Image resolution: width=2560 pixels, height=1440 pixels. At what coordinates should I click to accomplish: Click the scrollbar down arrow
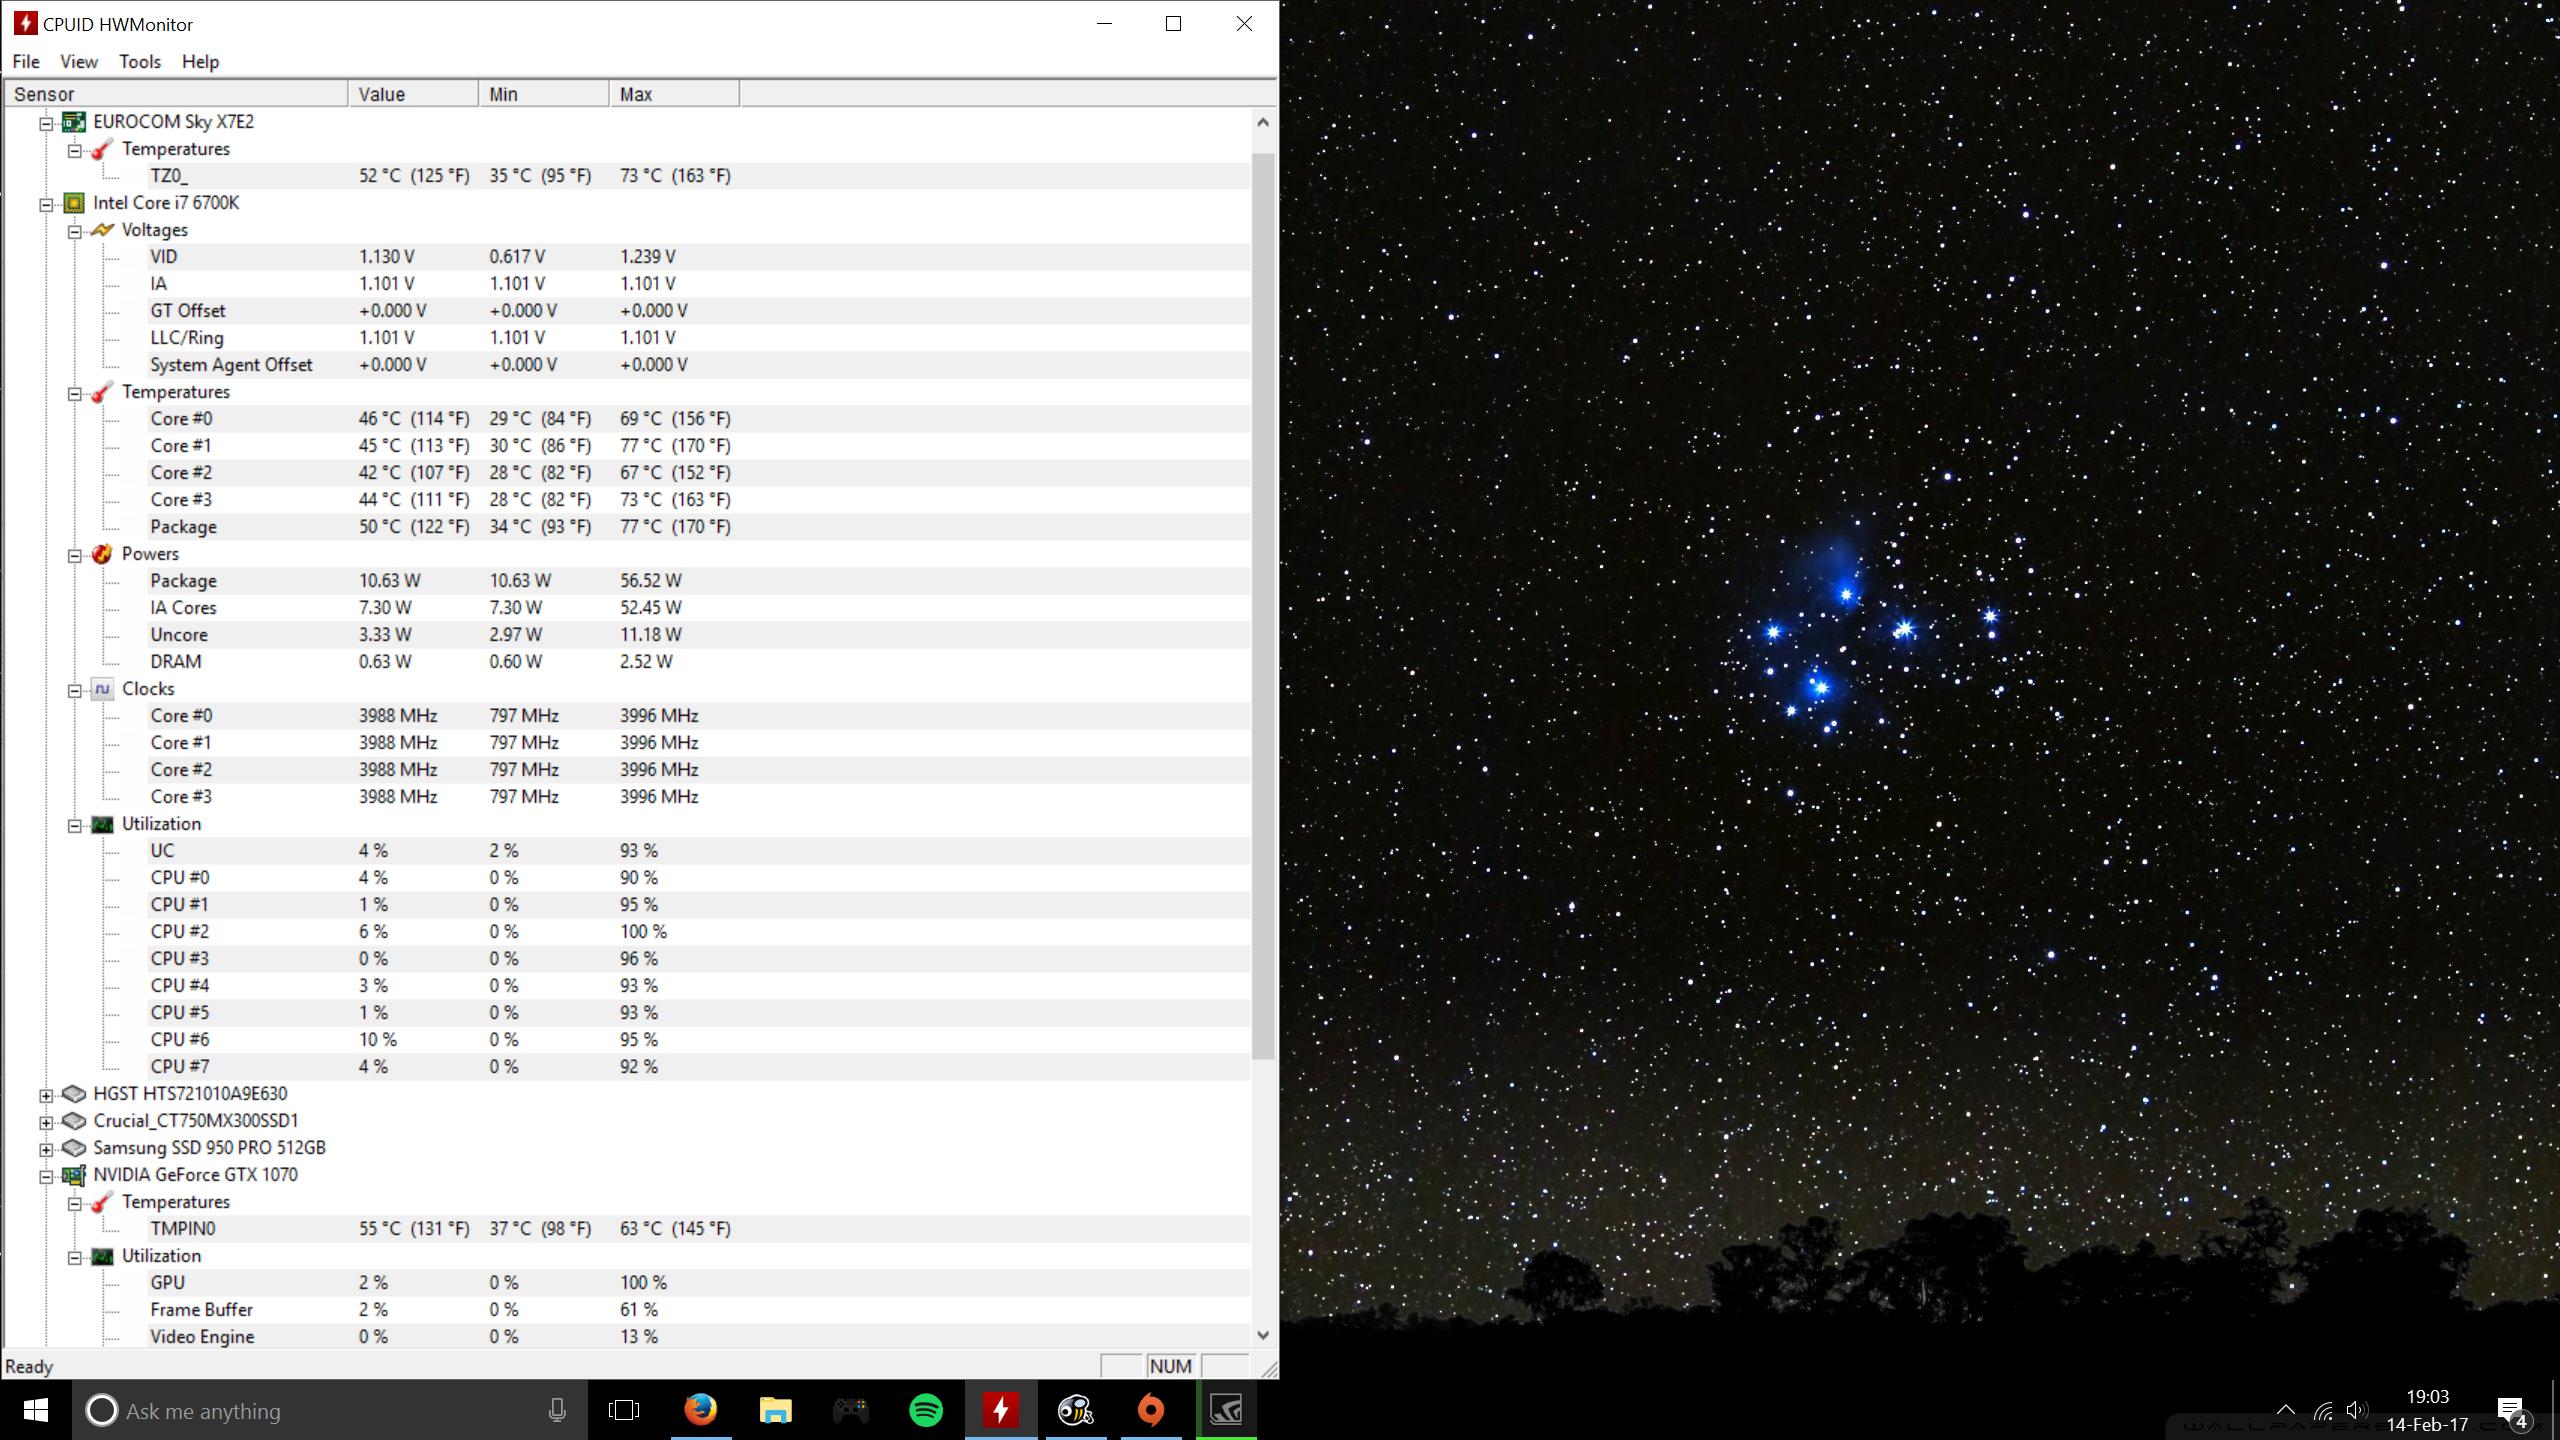pos(1263,1335)
